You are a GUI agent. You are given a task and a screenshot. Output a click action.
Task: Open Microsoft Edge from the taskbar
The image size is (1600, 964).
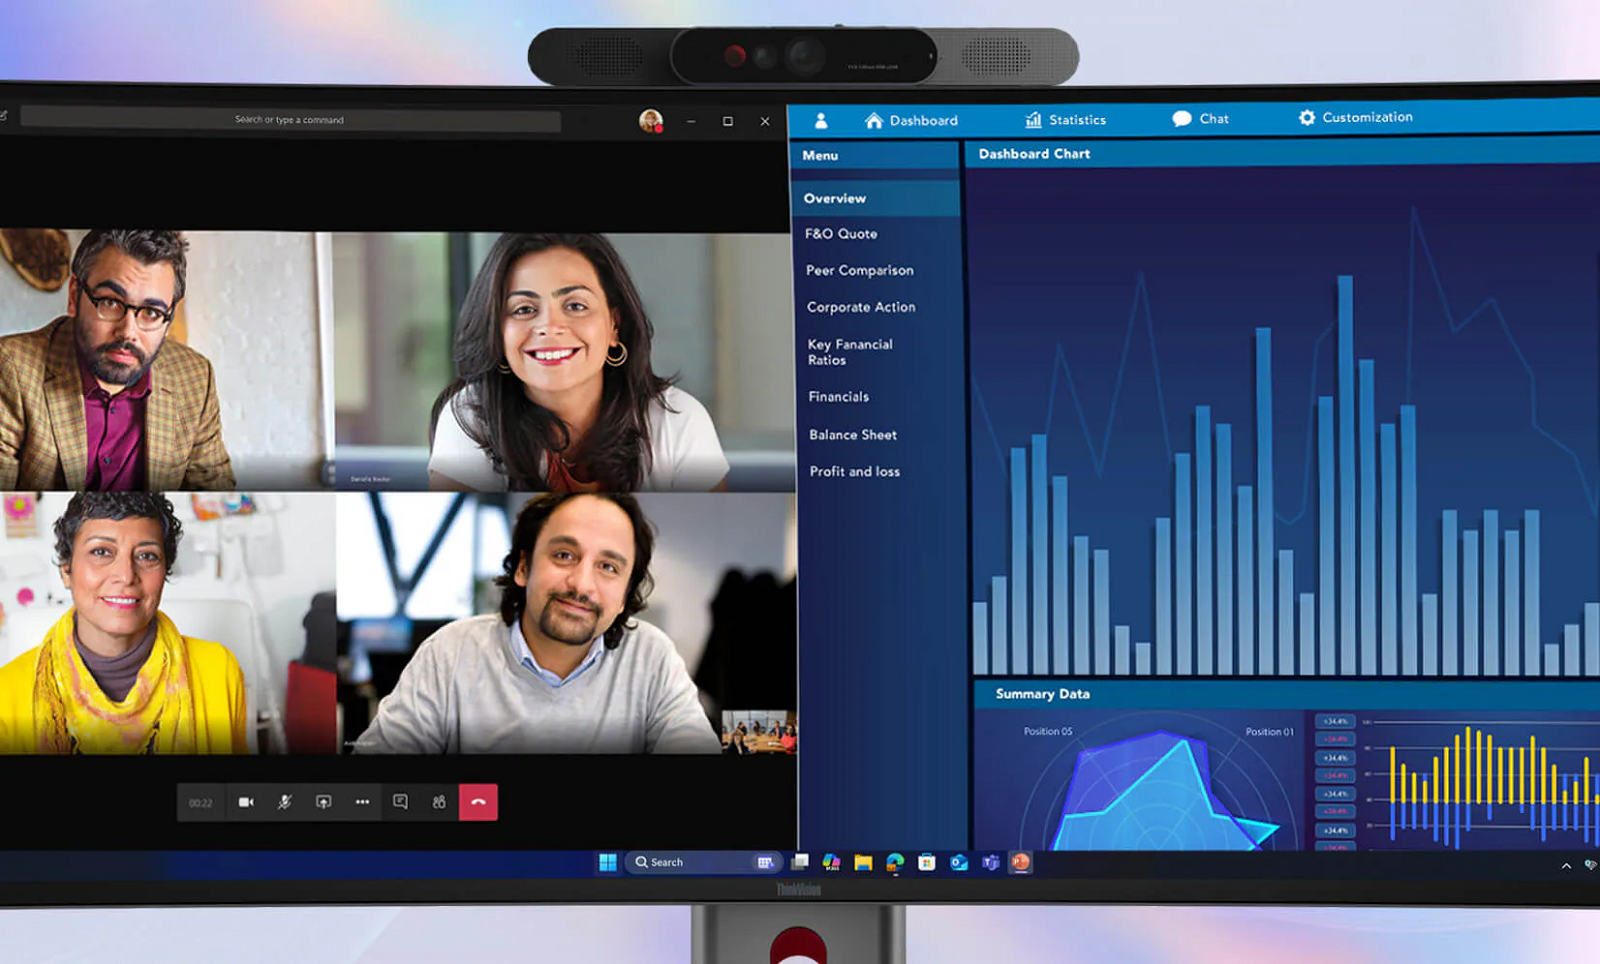pyautogui.click(x=895, y=862)
